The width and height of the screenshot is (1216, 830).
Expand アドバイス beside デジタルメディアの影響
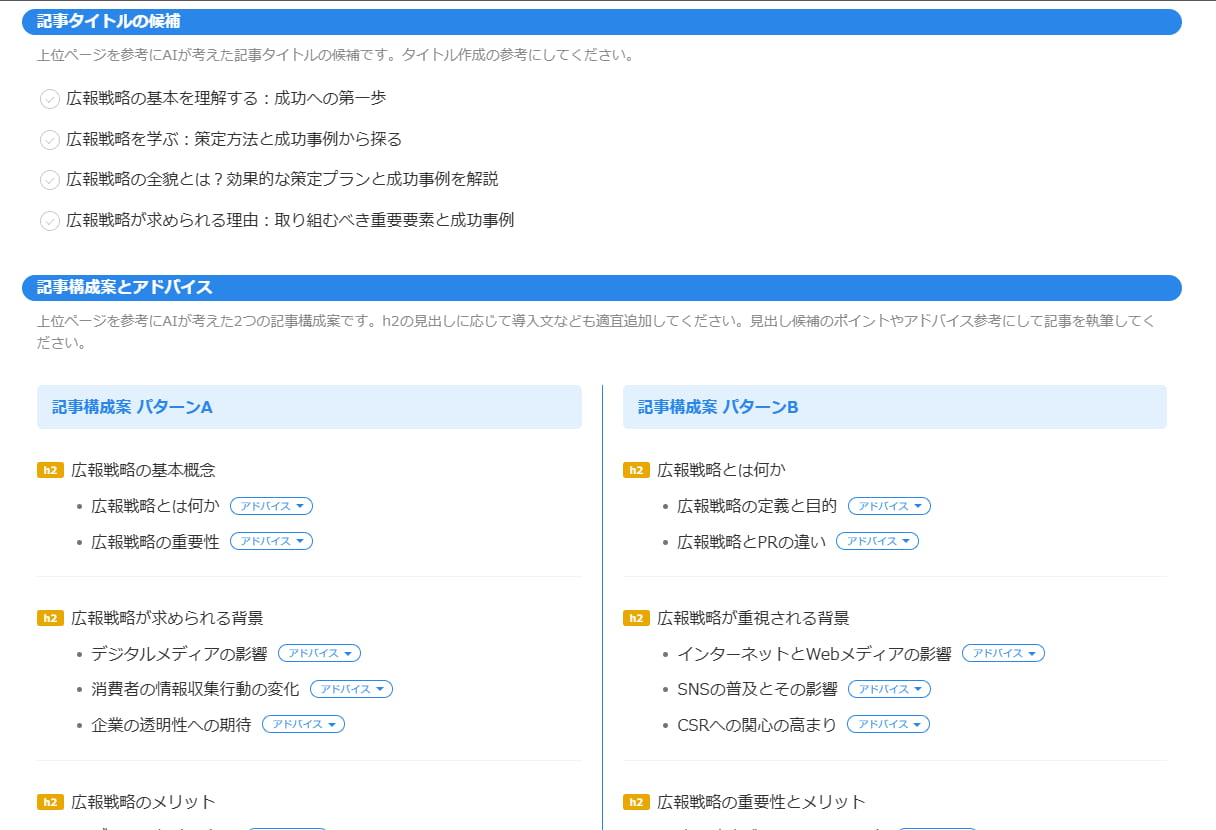[x=320, y=653]
